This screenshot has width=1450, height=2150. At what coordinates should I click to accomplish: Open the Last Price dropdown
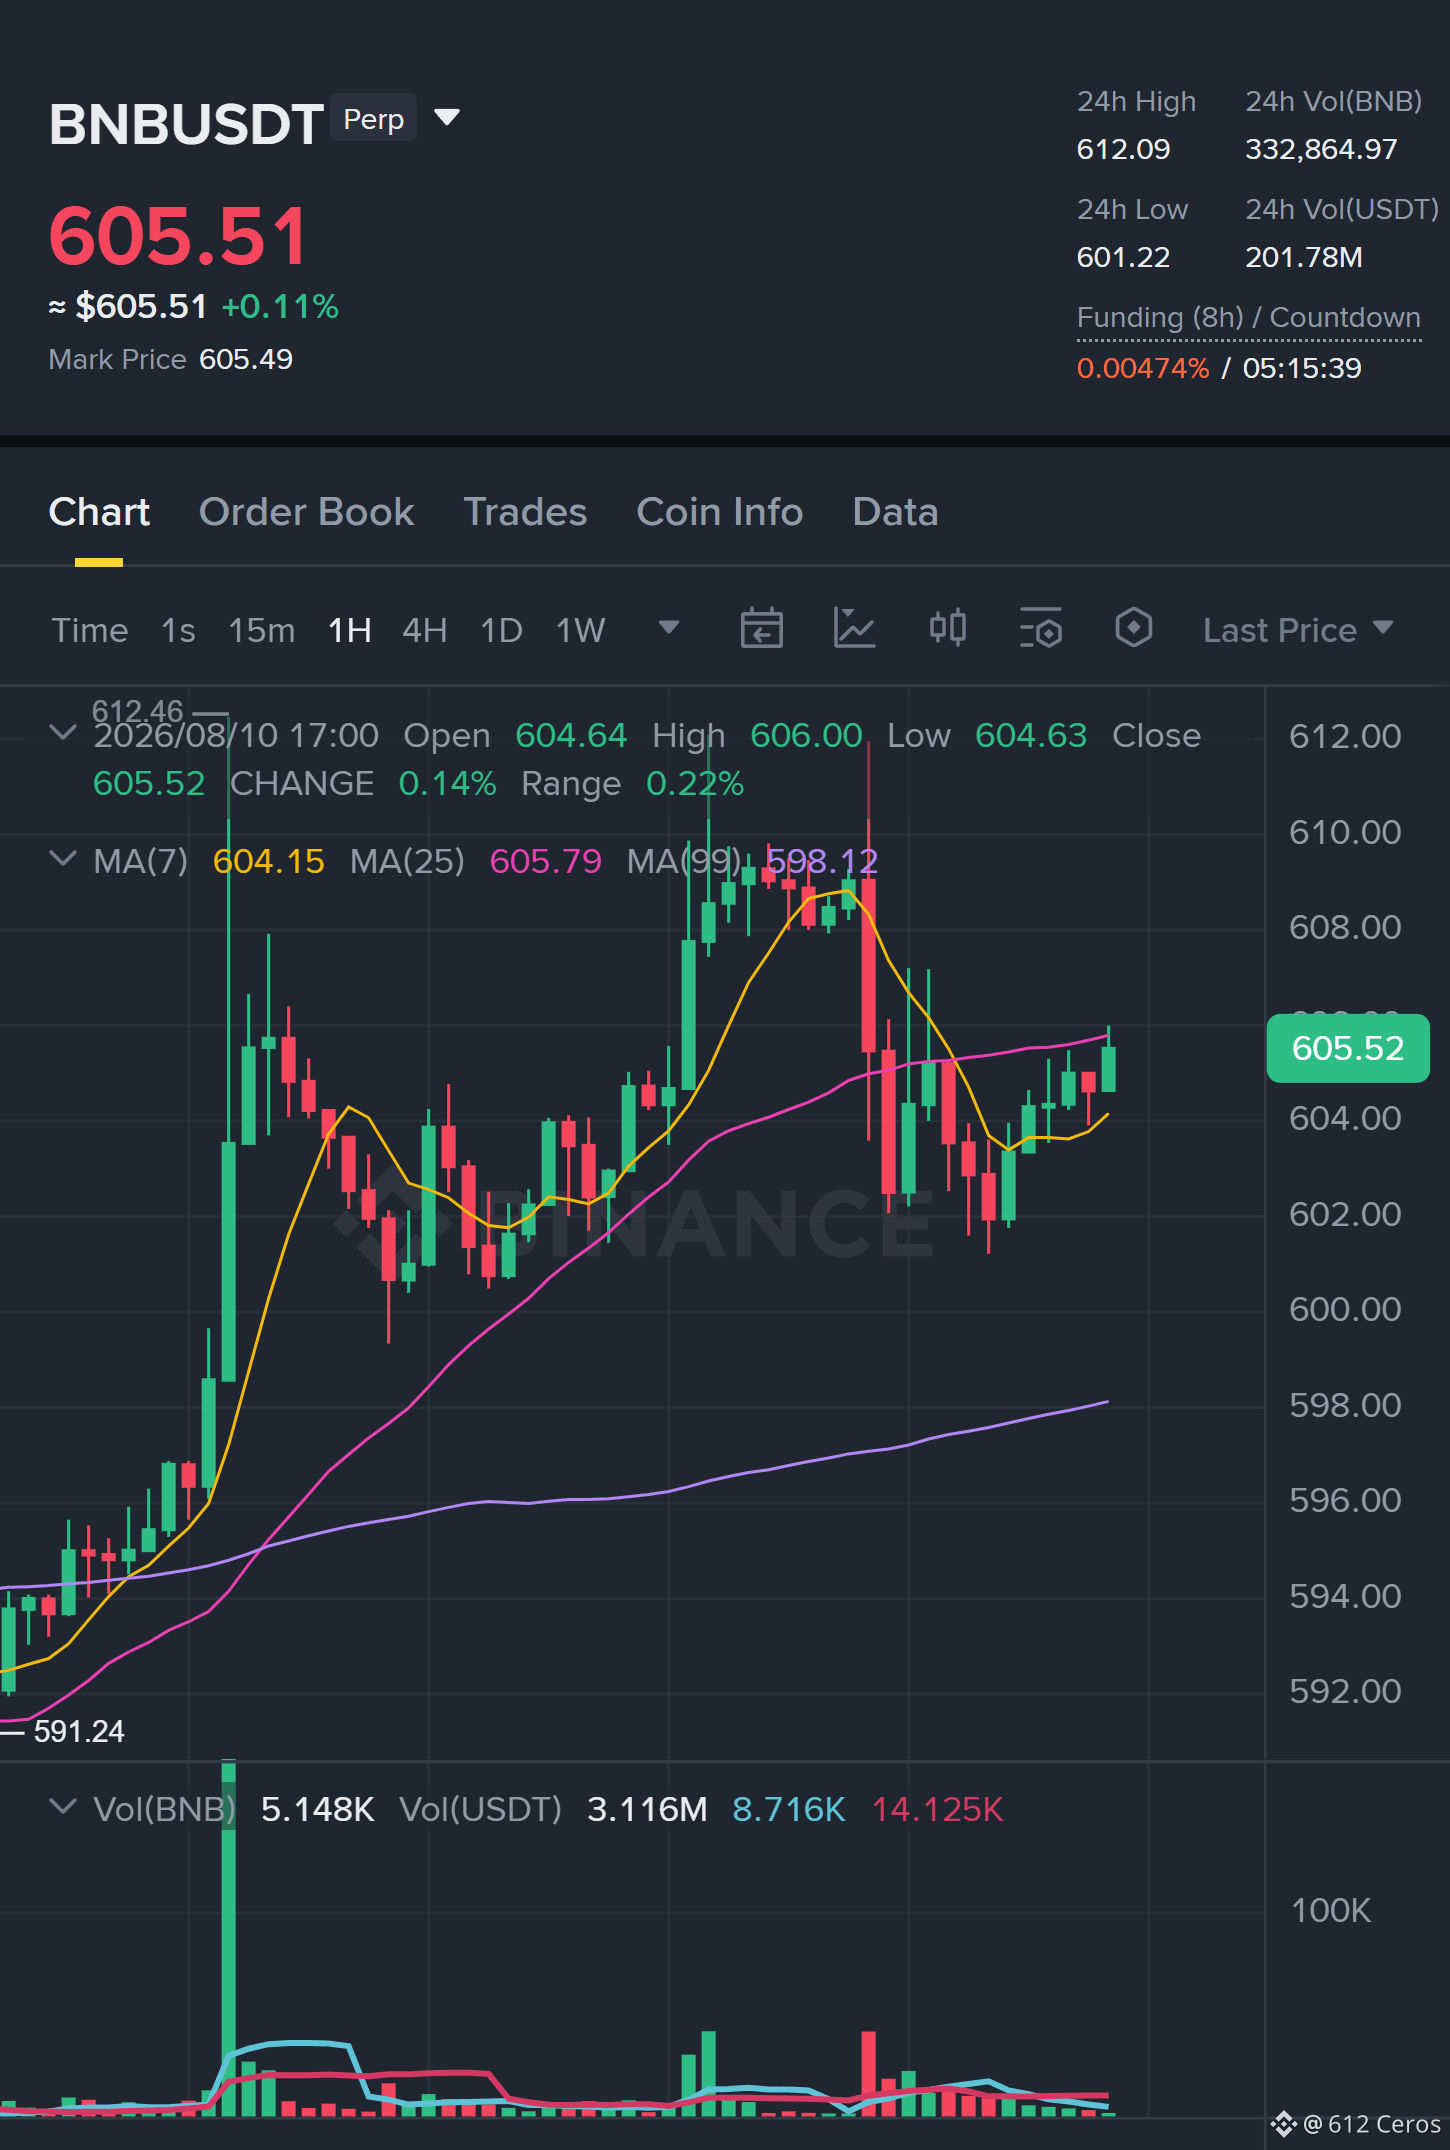pos(1298,630)
